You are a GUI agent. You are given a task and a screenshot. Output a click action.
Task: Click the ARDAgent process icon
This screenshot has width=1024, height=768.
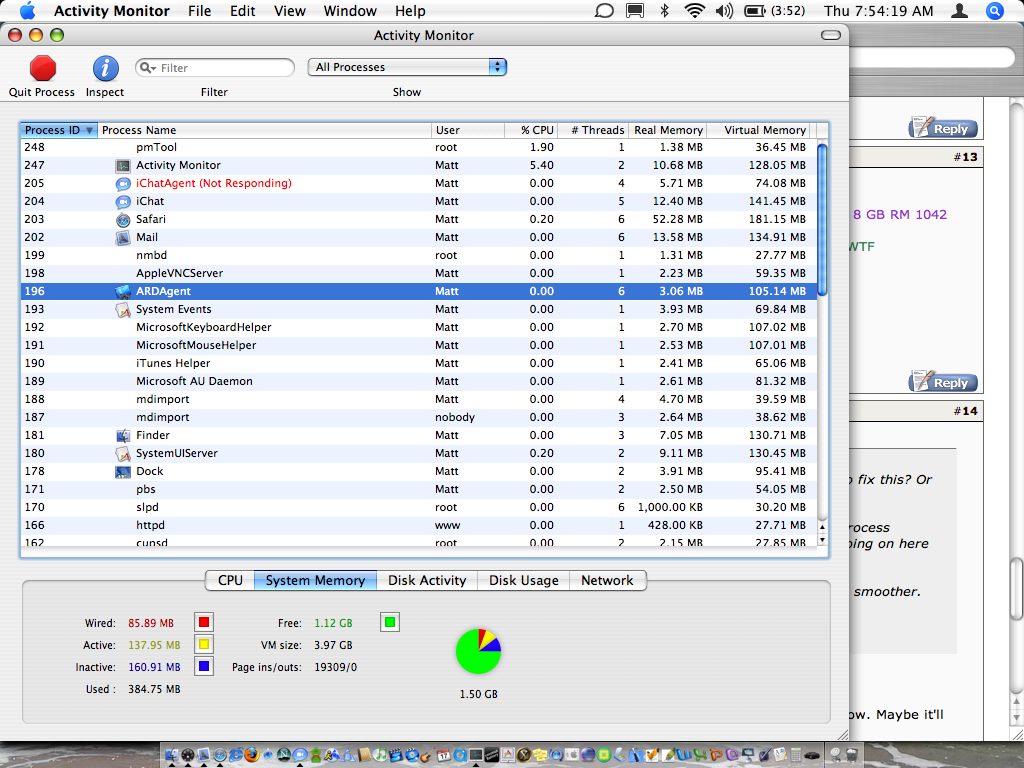(123, 291)
